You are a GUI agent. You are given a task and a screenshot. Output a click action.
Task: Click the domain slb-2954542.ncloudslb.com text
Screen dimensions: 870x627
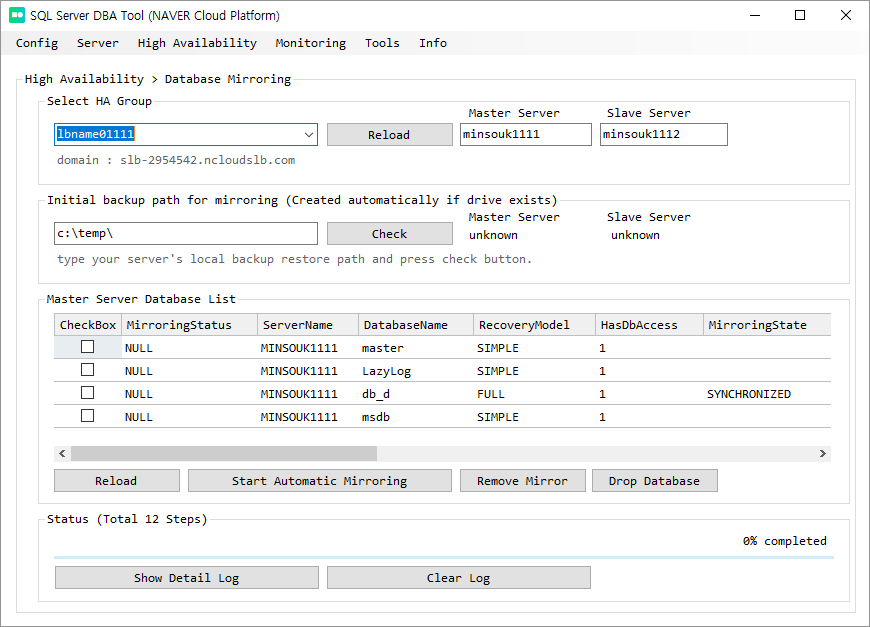[176, 160]
